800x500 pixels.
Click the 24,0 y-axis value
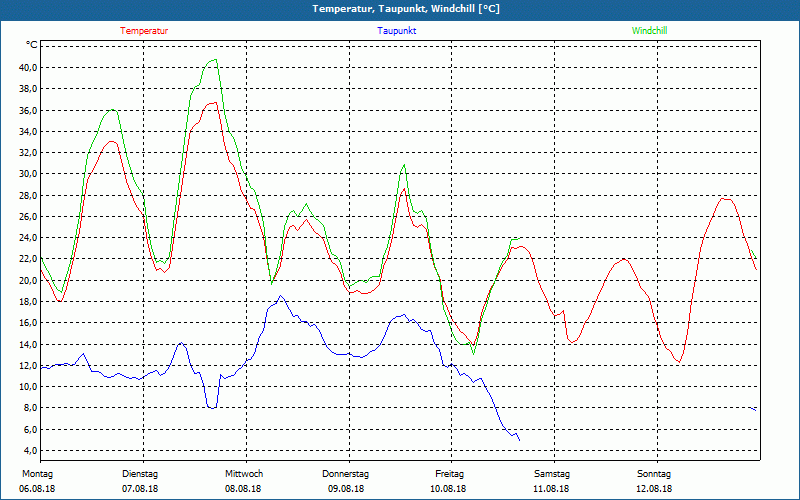click(27, 238)
